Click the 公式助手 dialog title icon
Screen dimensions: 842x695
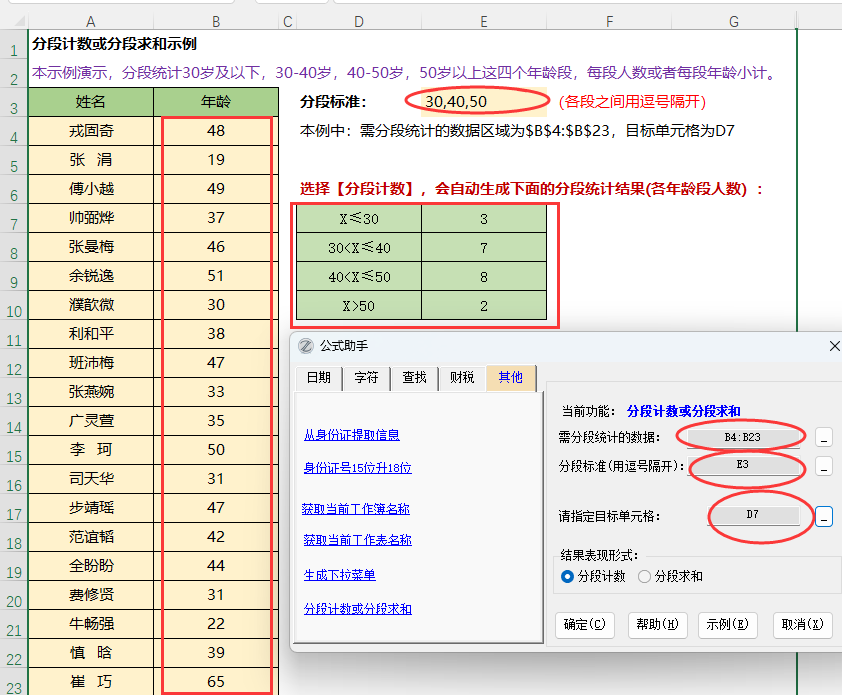tap(306, 345)
